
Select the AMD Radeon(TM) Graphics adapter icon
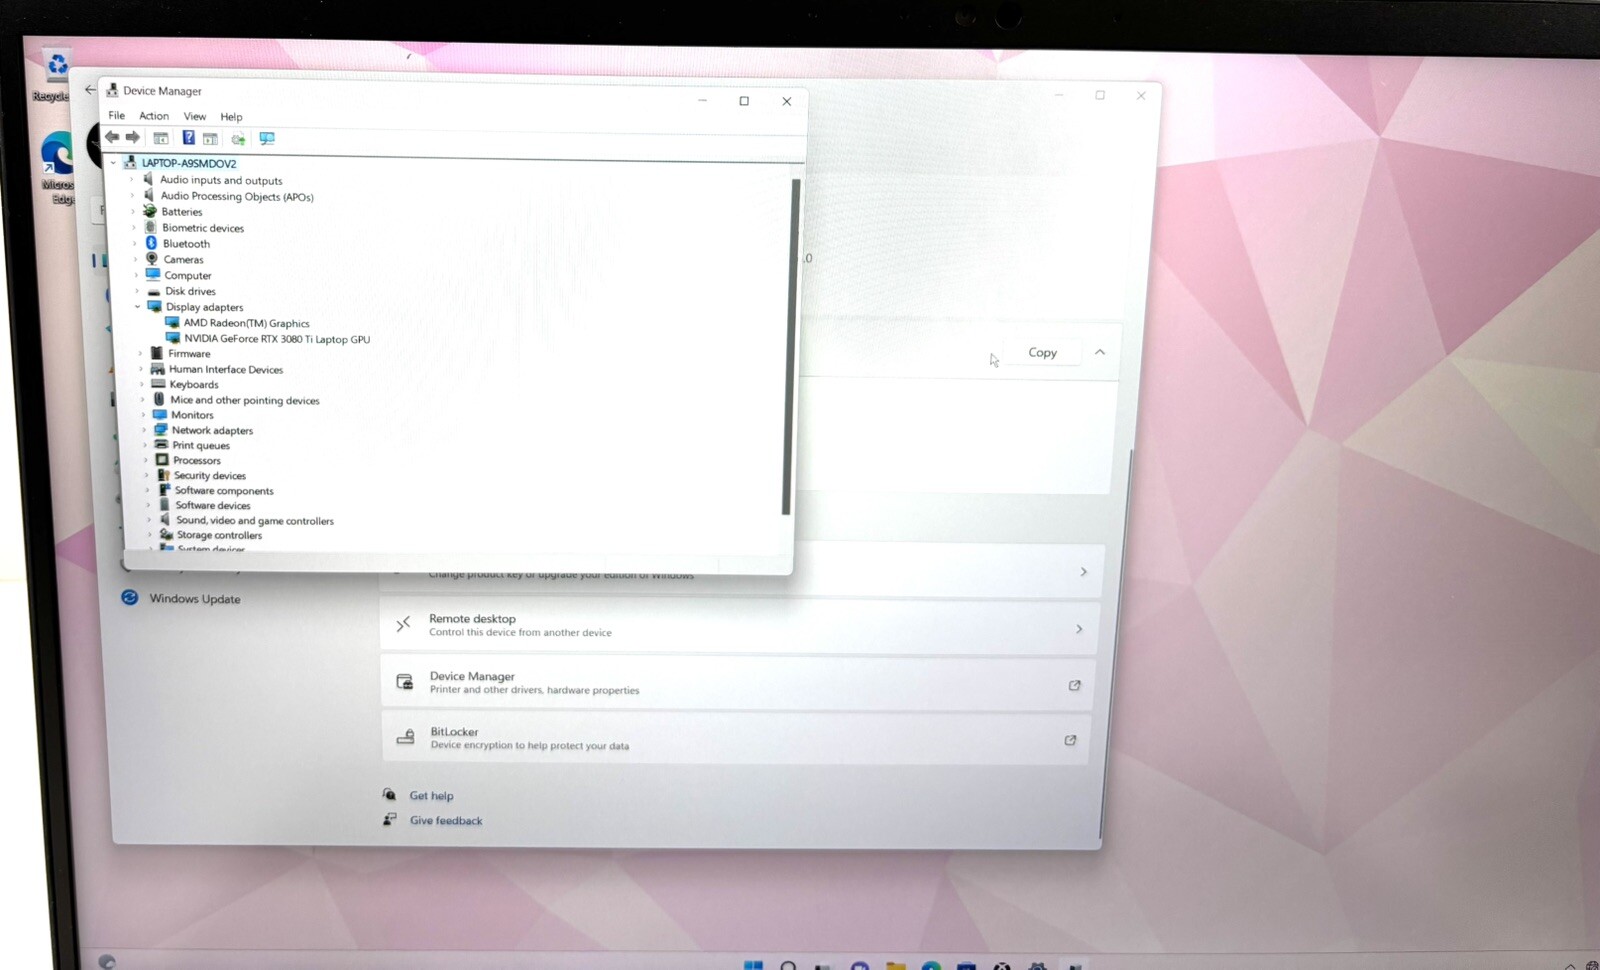coord(172,323)
